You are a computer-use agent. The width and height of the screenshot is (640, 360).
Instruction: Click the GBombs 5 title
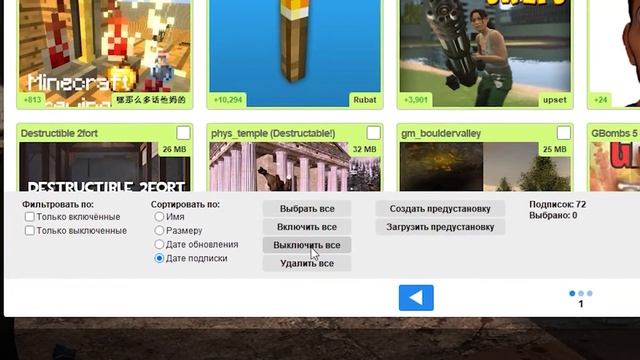tap(614, 133)
